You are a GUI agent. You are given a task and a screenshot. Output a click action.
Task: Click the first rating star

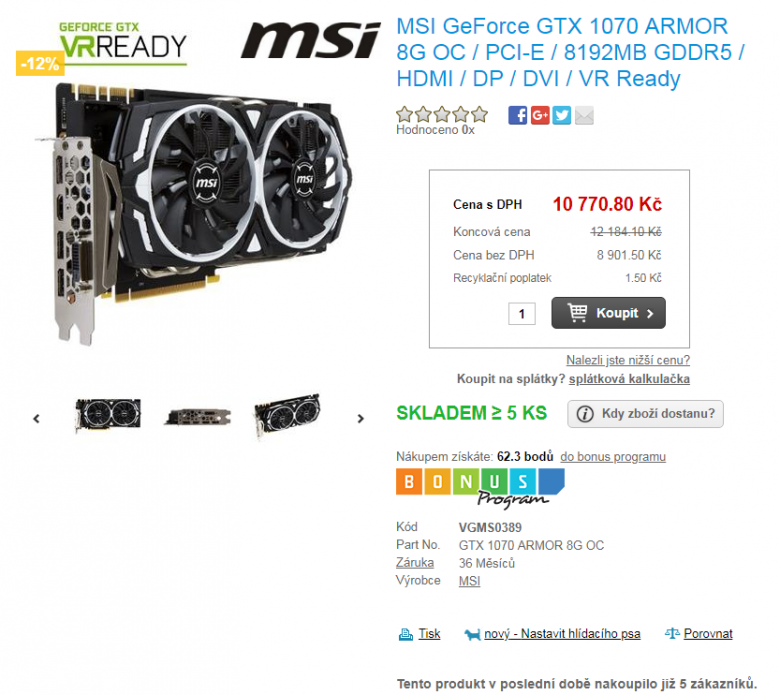click(x=404, y=114)
